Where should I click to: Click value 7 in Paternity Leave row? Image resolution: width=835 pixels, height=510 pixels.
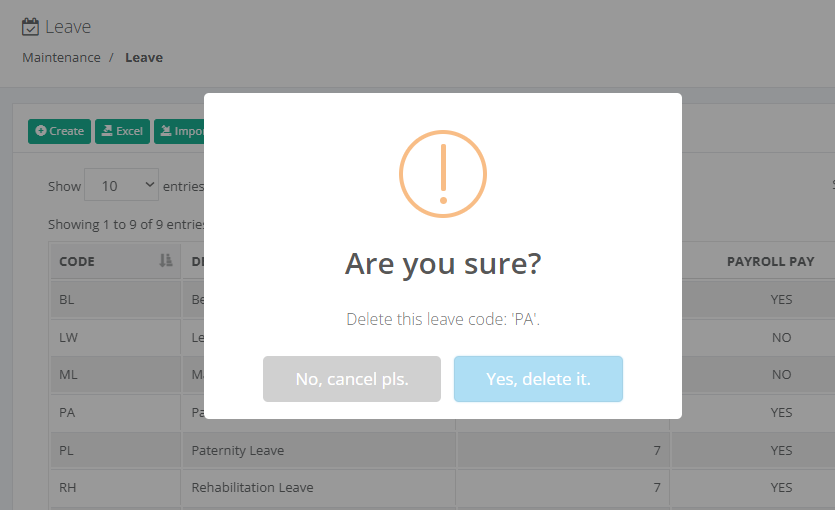pos(657,450)
